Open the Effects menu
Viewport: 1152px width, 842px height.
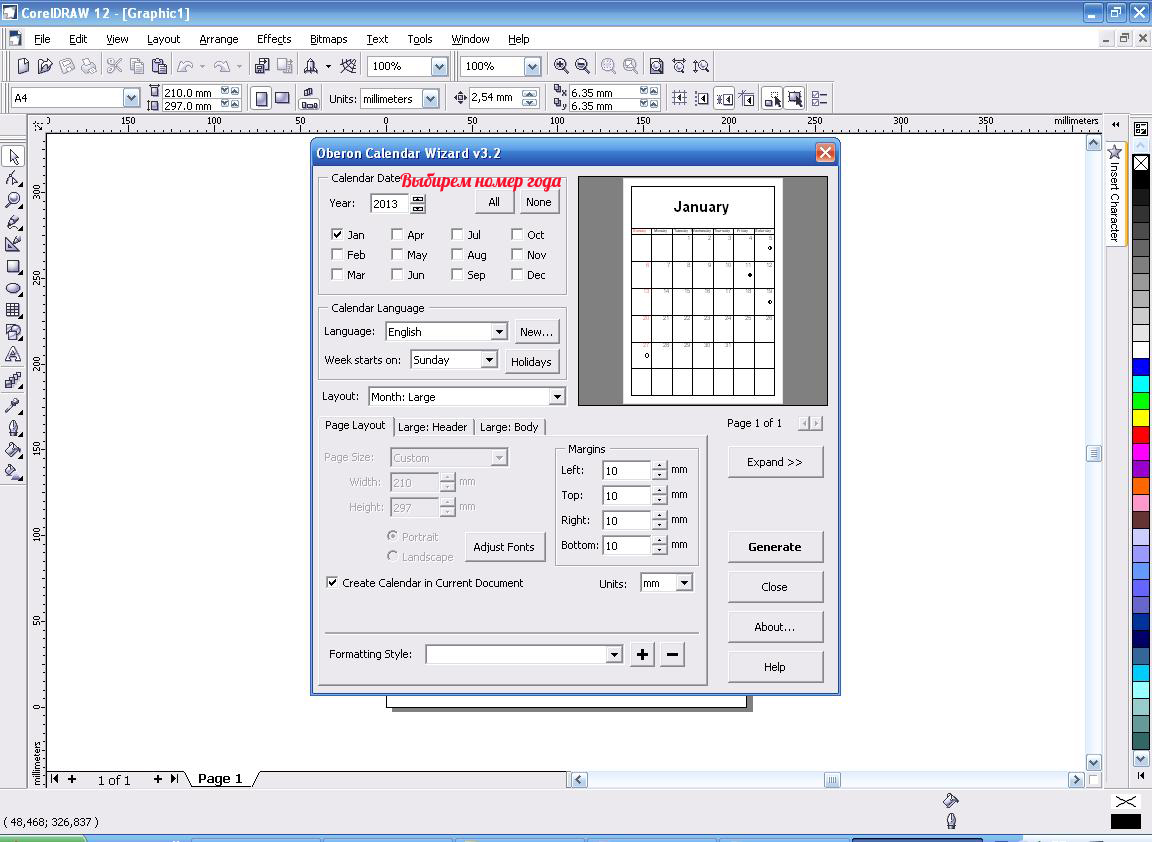274,39
